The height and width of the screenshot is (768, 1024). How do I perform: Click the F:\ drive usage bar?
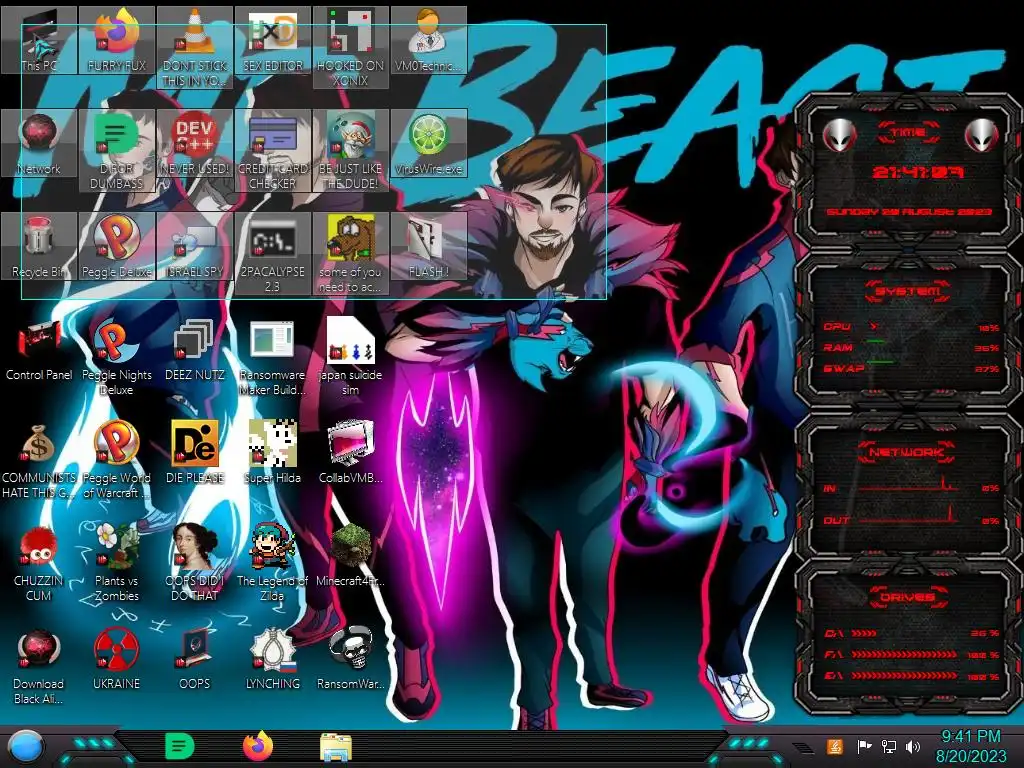coord(904,654)
